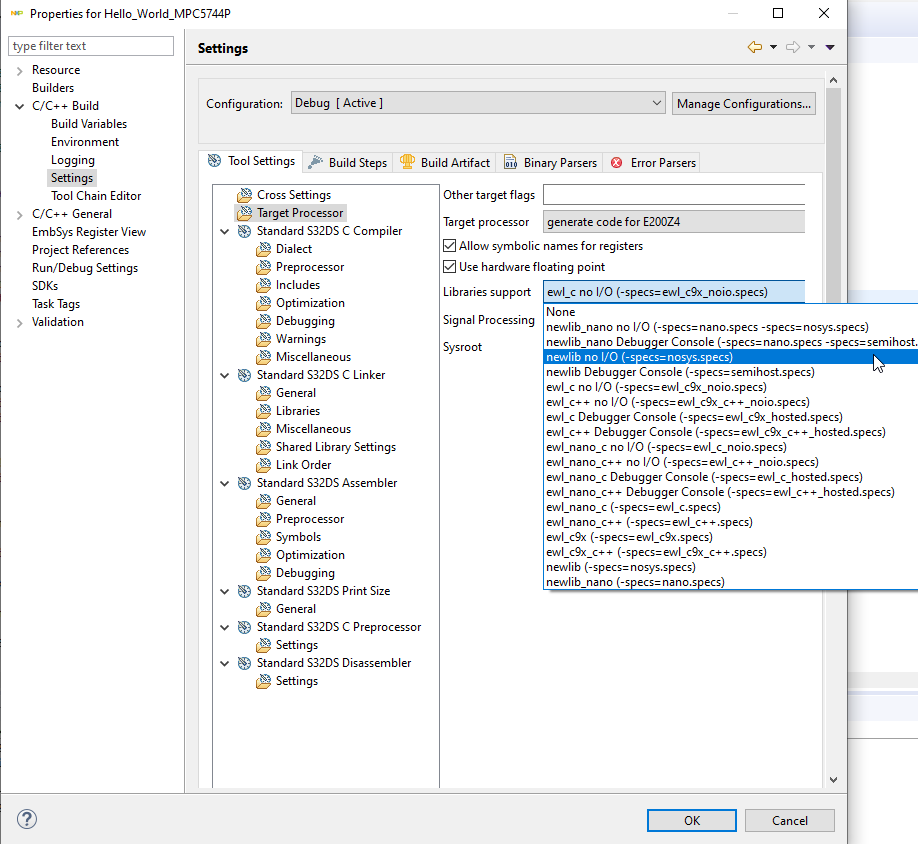Screen dimensions: 918x844
Task: Collapse the C/C++ Build tree node
Action: [20, 107]
